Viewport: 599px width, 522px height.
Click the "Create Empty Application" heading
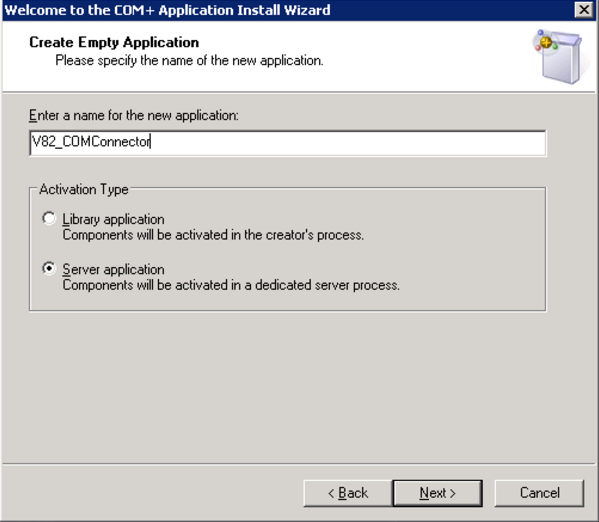coord(114,42)
